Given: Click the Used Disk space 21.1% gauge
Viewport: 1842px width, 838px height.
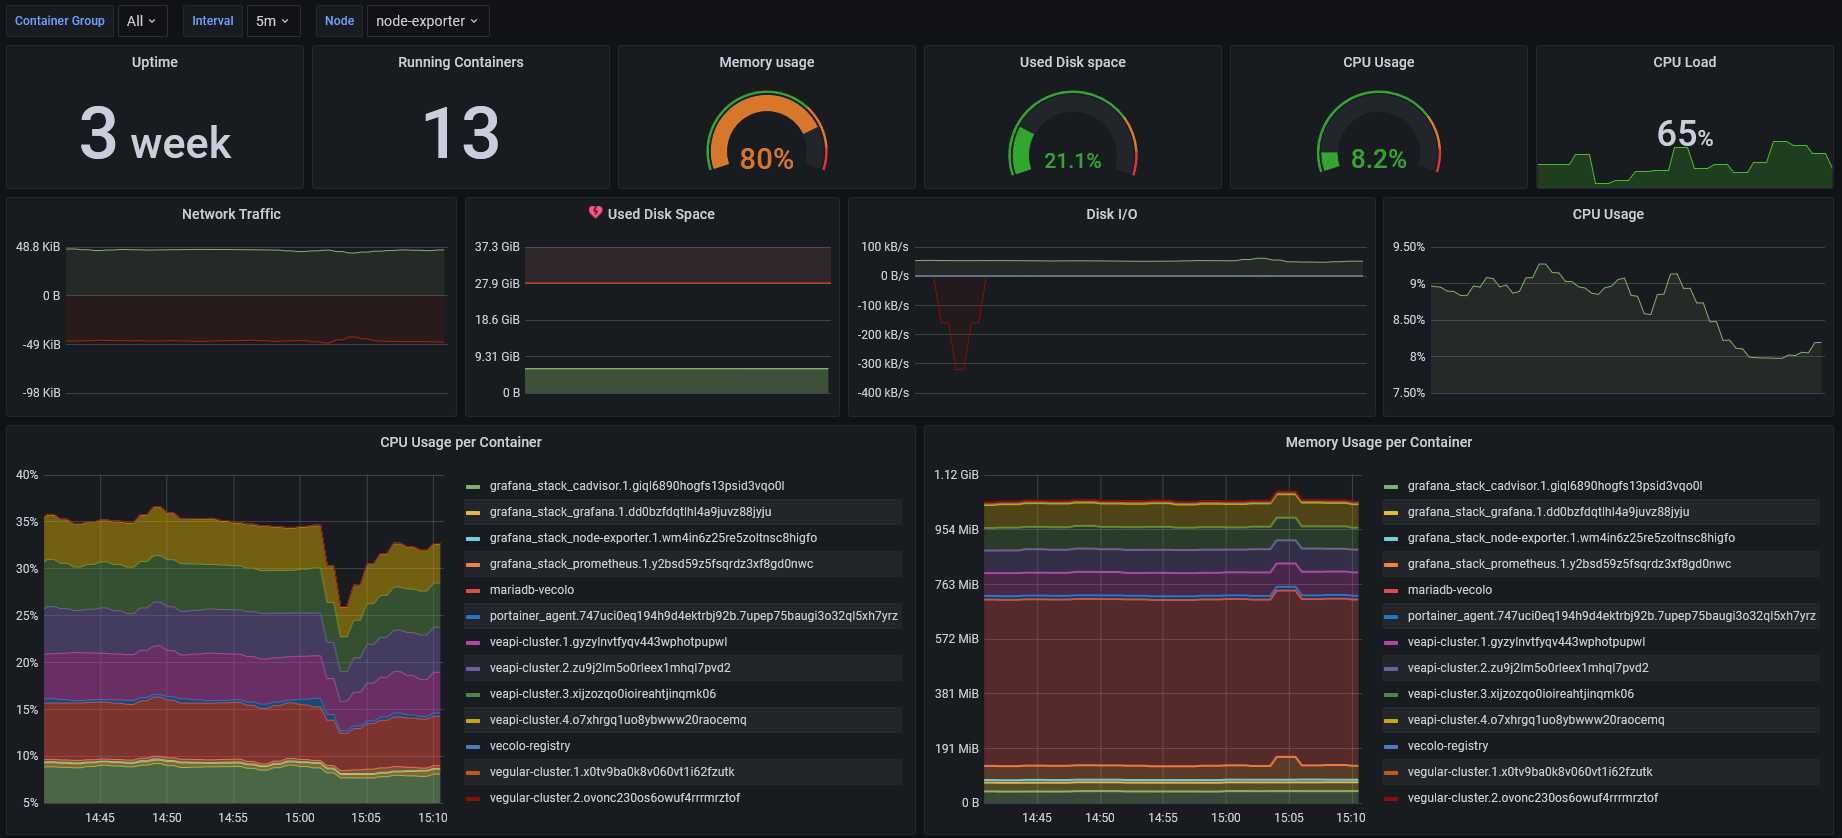Looking at the screenshot, I should [1073, 134].
